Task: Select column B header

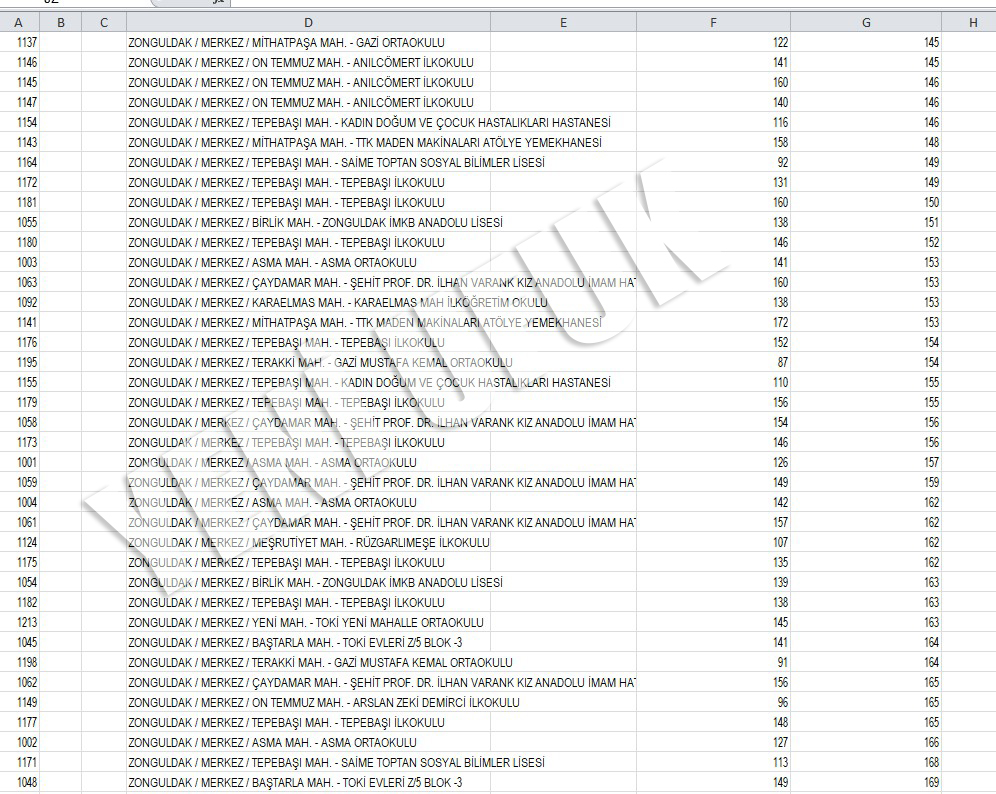Action: [x=62, y=22]
